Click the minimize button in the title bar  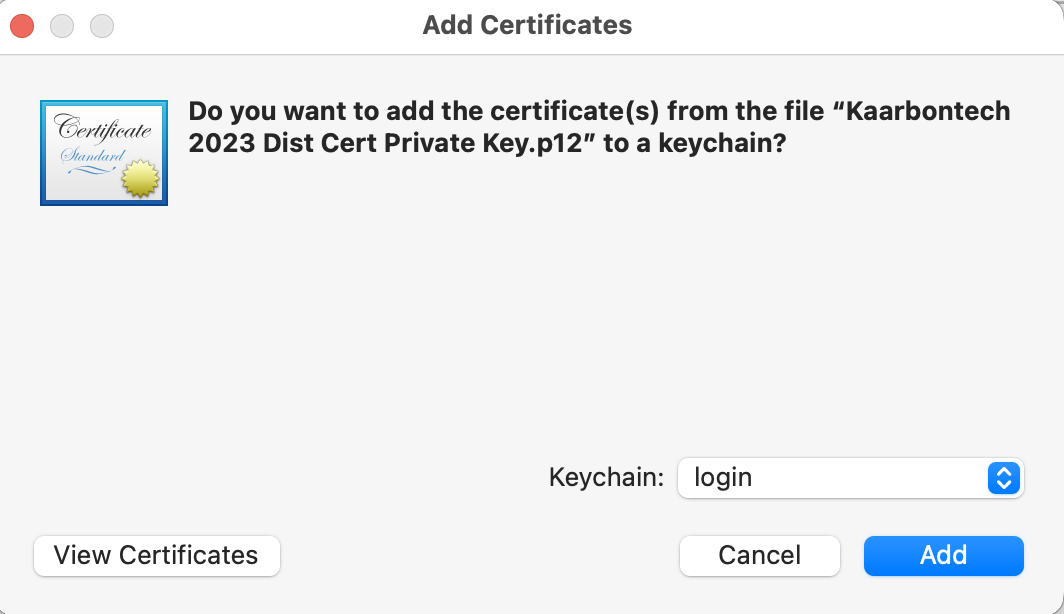[x=61, y=25]
